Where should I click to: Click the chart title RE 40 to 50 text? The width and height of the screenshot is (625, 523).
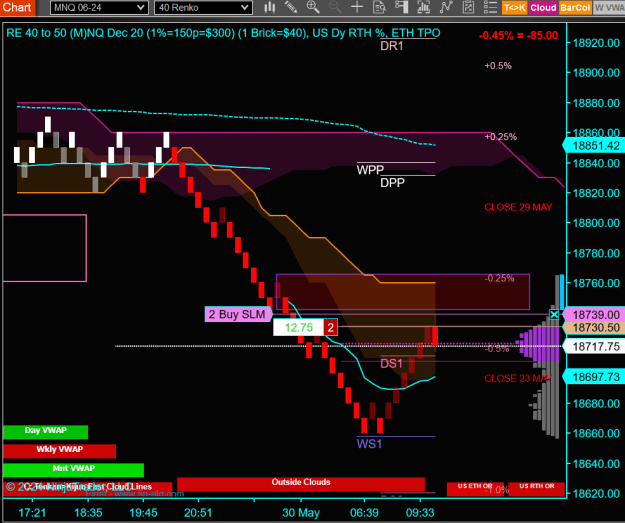223,33
